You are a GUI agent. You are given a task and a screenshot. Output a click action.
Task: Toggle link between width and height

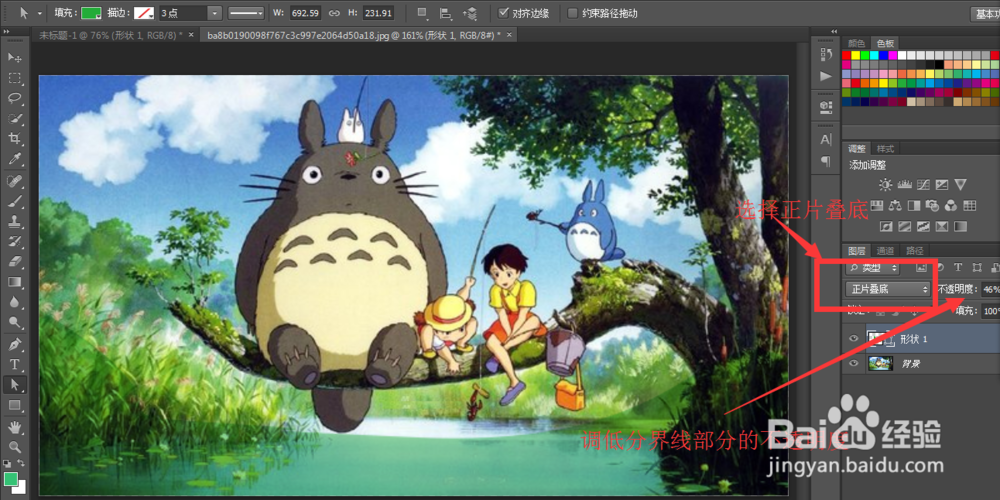pos(334,13)
